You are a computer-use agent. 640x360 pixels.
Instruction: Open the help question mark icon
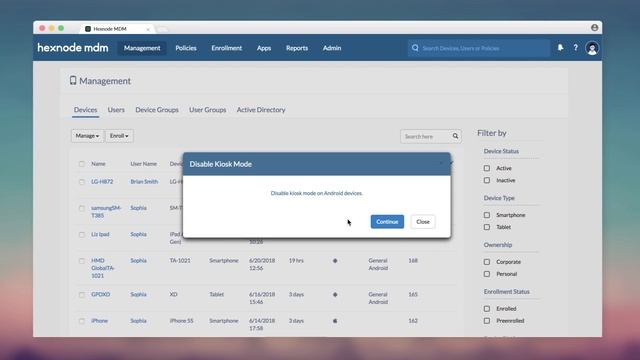(576, 48)
